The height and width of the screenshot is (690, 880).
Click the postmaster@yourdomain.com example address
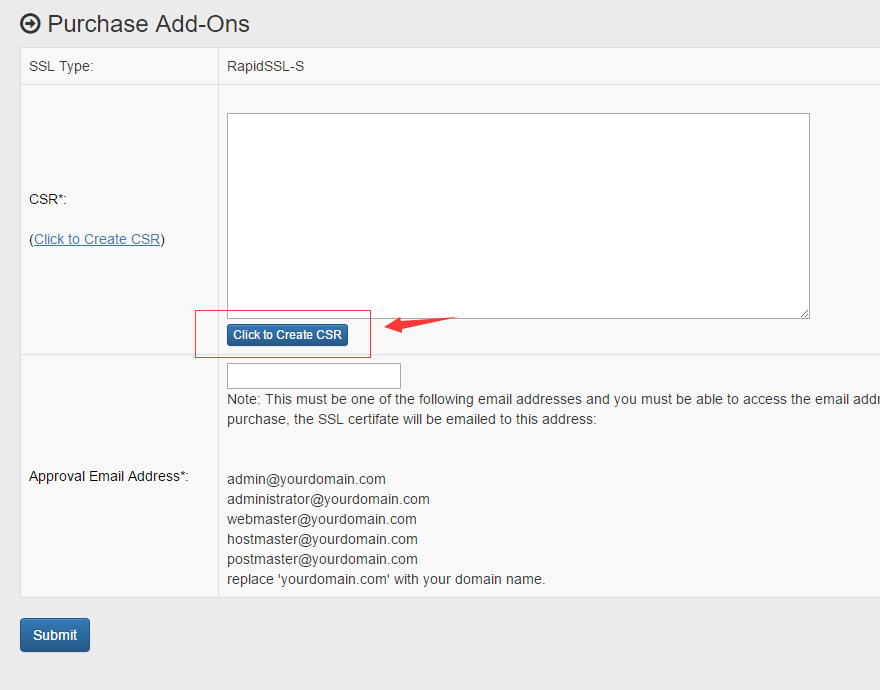tap(322, 559)
